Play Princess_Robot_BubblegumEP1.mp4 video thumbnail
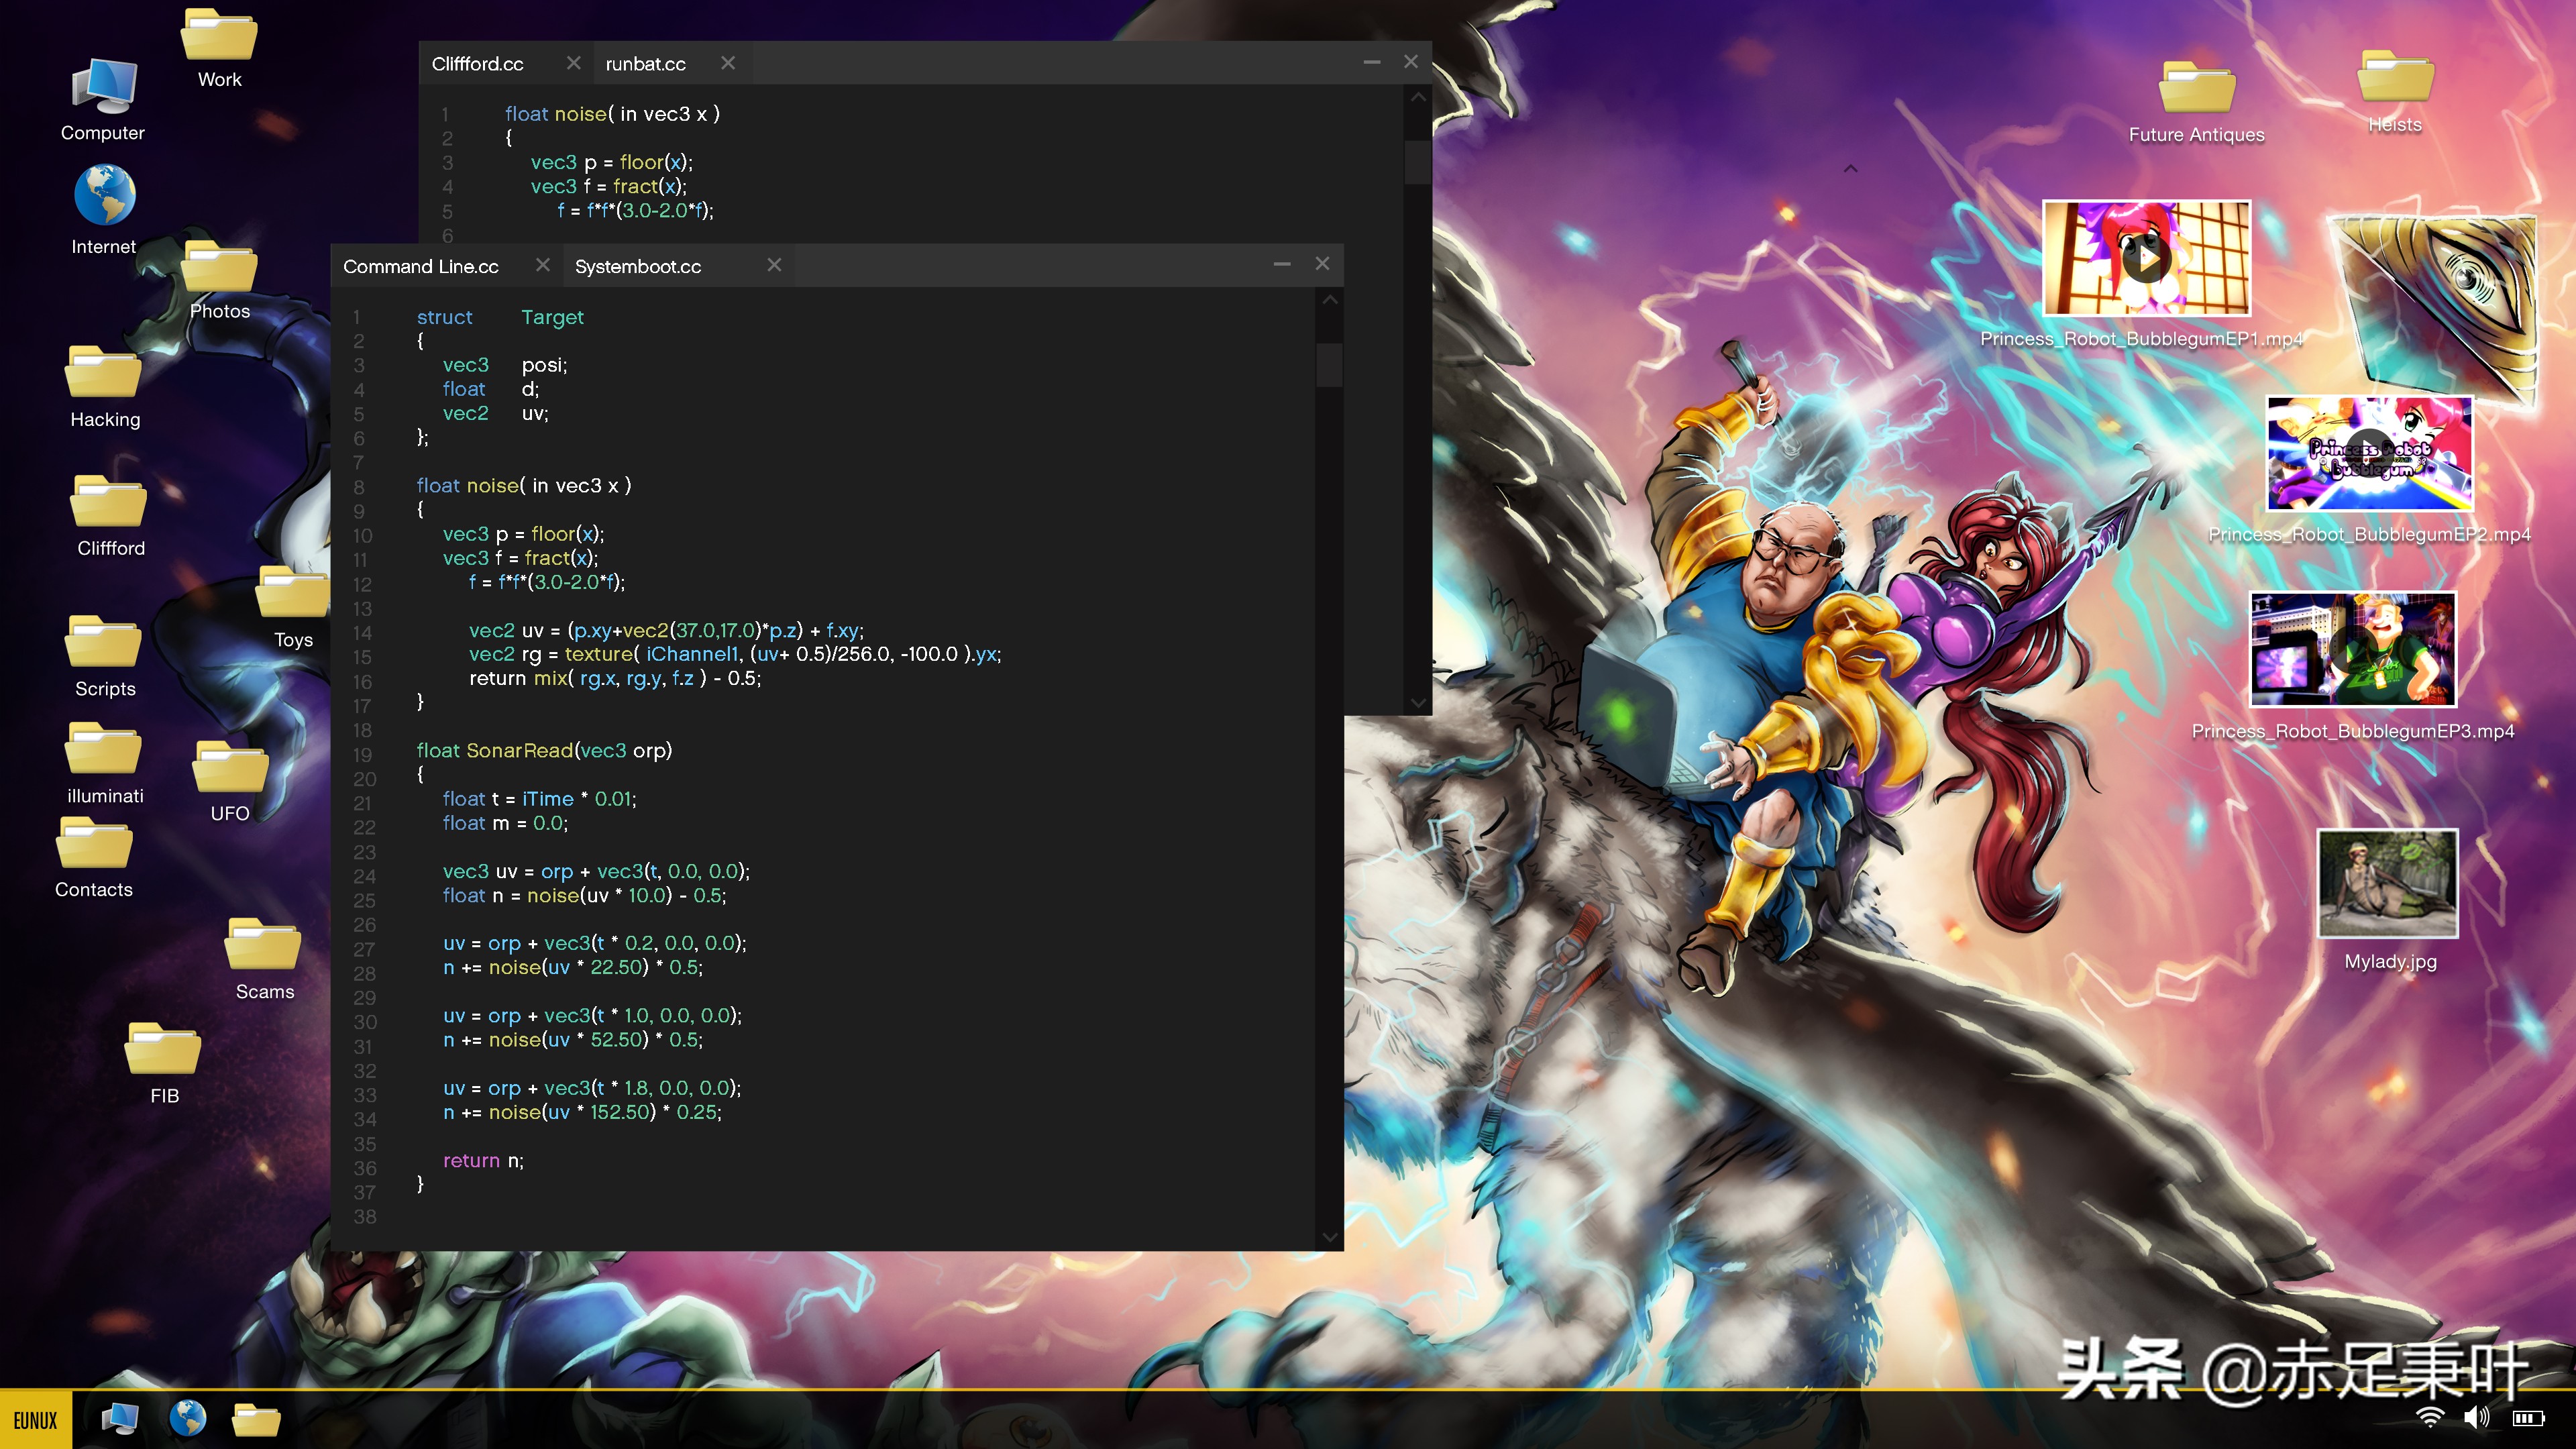 coord(2146,259)
